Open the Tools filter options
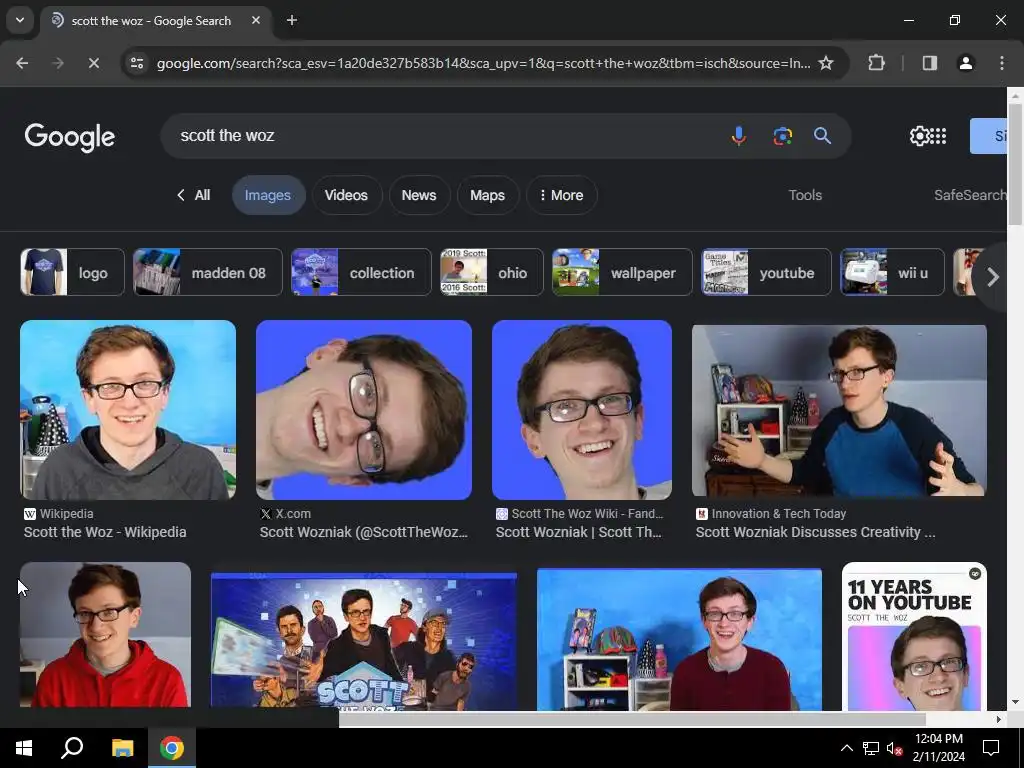This screenshot has width=1024, height=768. pyautogui.click(x=805, y=195)
